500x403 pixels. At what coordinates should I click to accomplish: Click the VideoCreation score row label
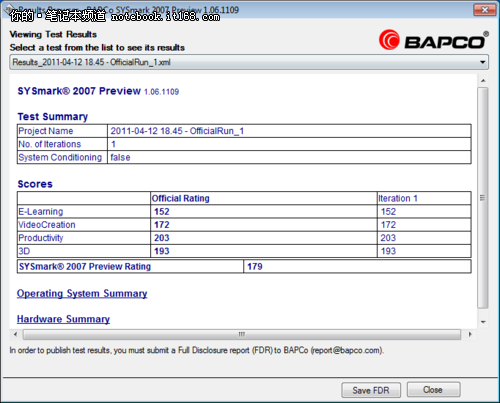[47, 225]
